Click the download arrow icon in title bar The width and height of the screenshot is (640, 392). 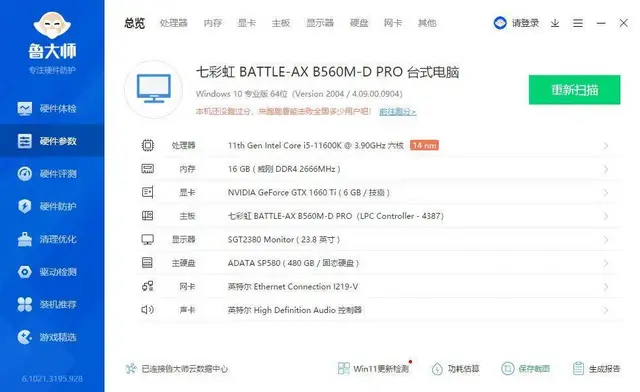[x=555, y=23]
